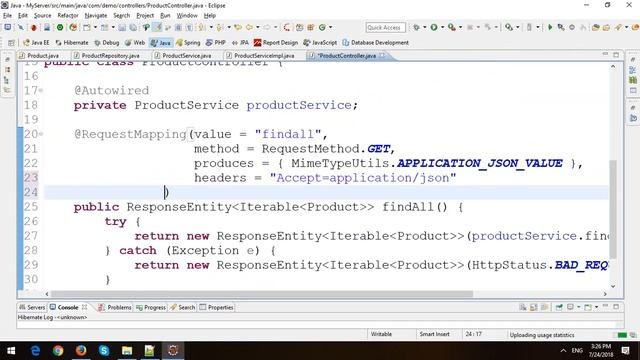Open Firefox from the taskbar
Screen dimensions: 640x360
(81, 351)
